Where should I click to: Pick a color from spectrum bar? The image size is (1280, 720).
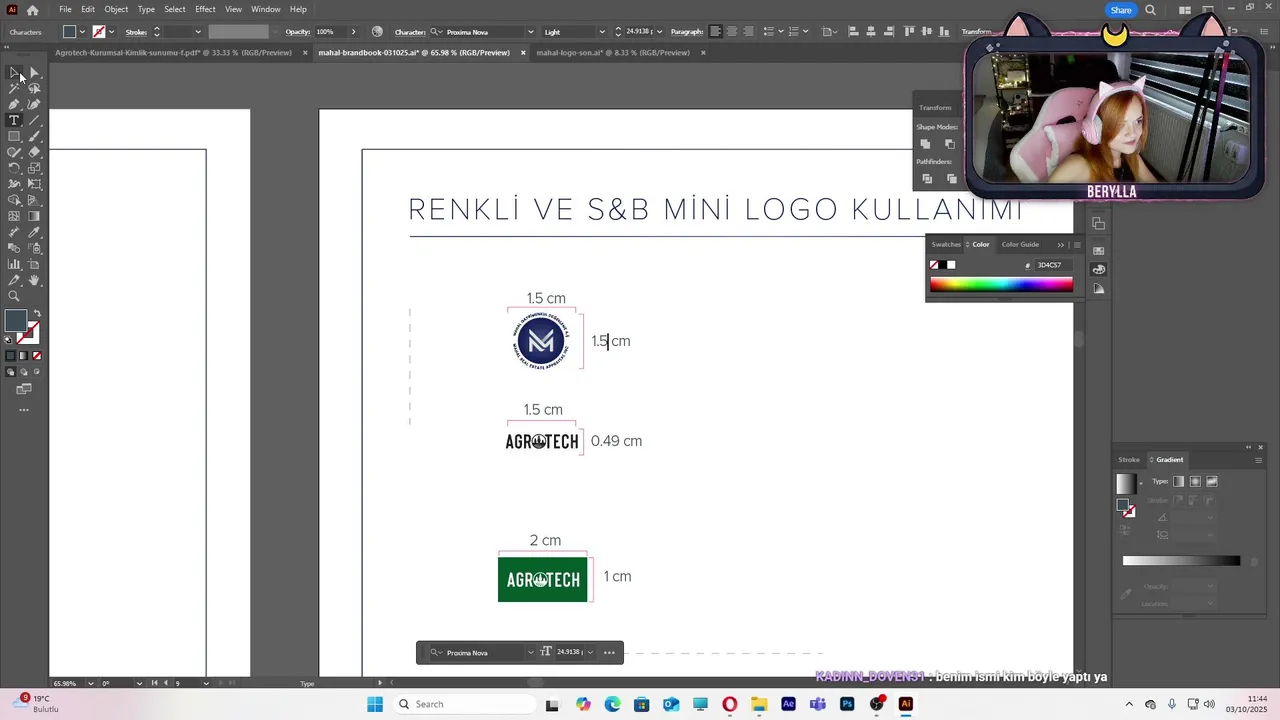1001,284
